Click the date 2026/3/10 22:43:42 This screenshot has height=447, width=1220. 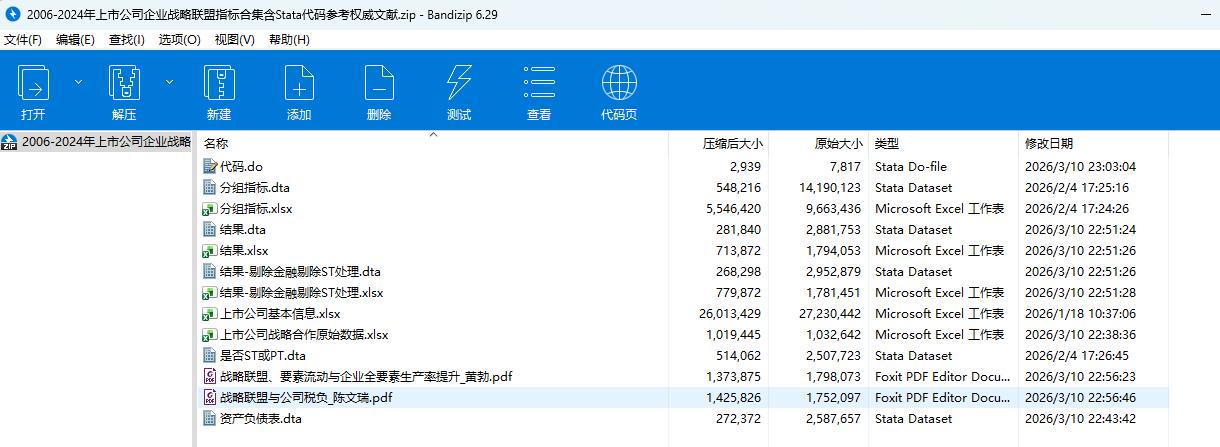tap(1080, 419)
